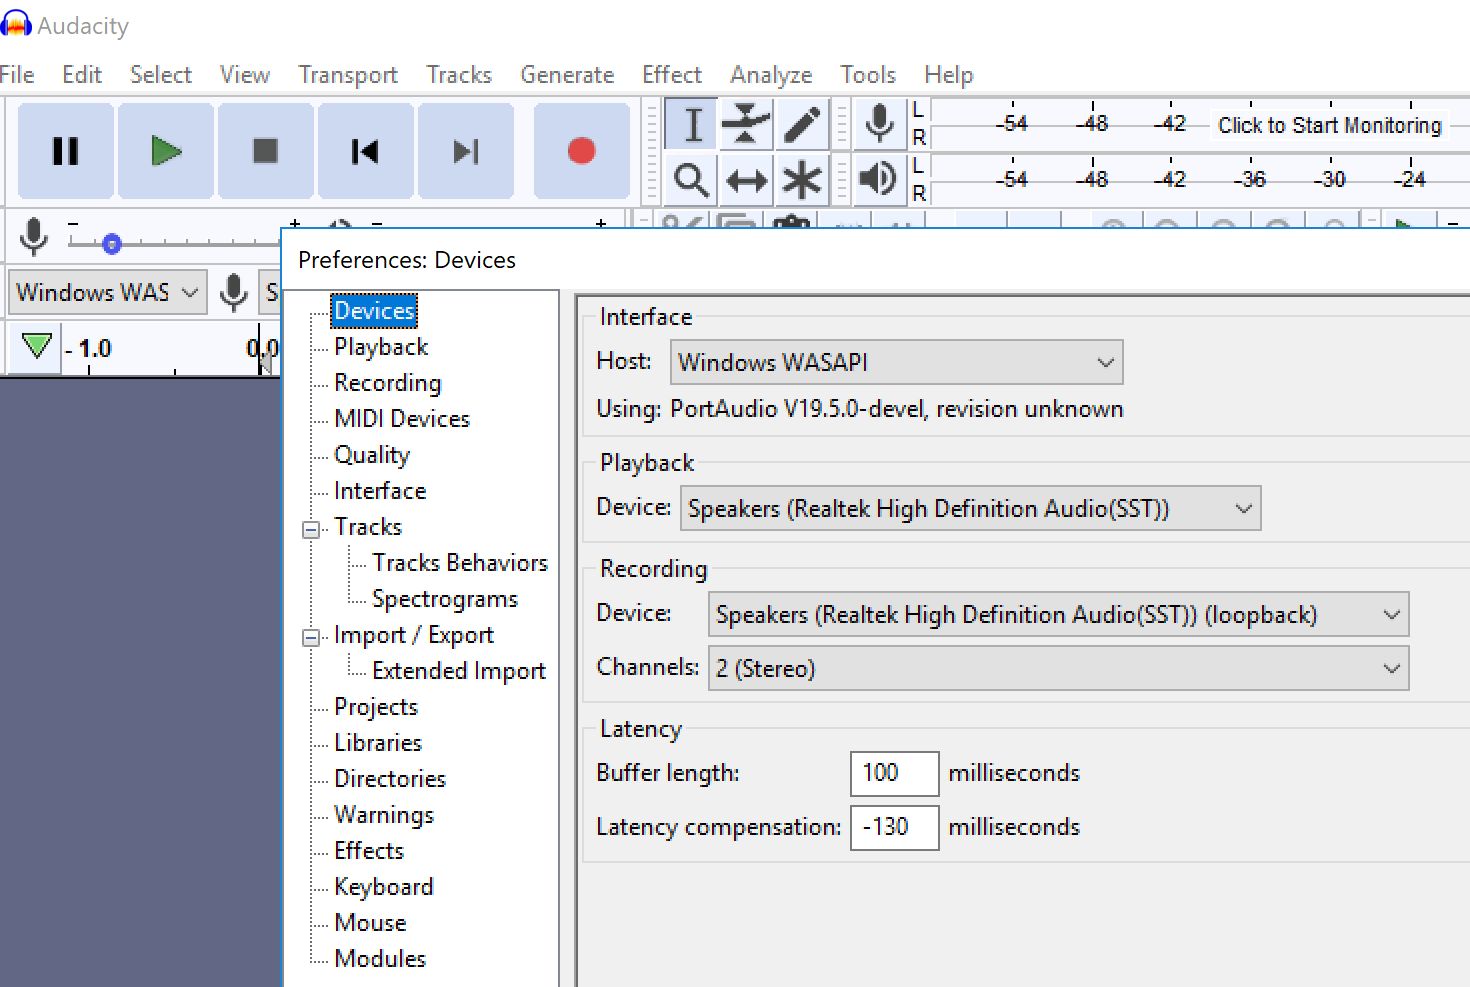Select the Multi-Tool asterisk icon
This screenshot has width=1470, height=987.
tap(801, 180)
